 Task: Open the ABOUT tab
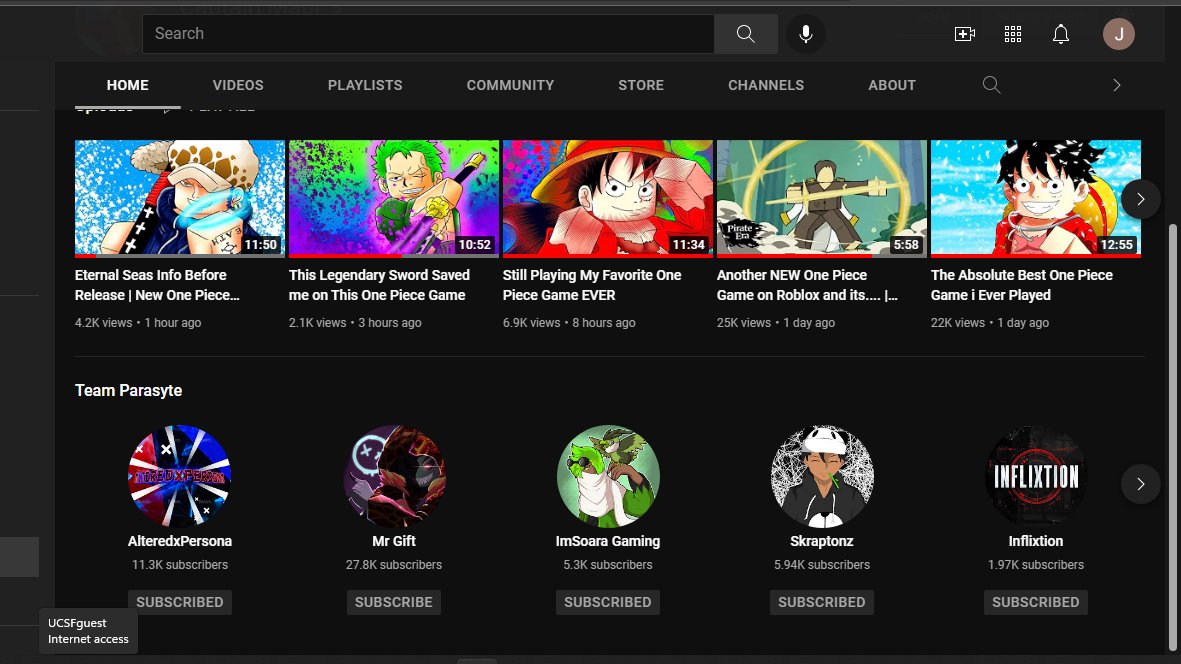pyautogui.click(x=892, y=85)
